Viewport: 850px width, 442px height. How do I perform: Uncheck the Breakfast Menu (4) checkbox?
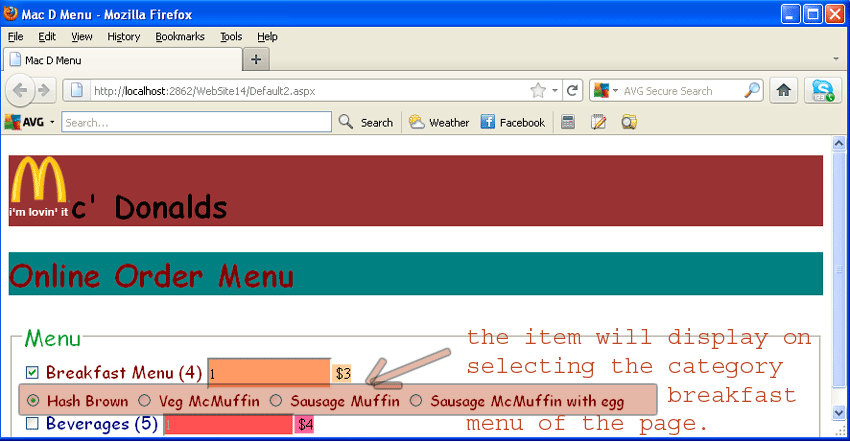[32, 373]
